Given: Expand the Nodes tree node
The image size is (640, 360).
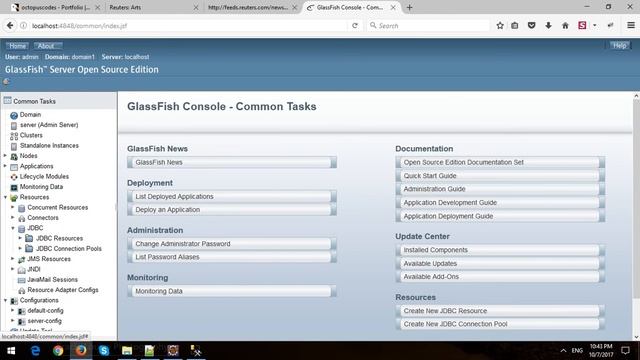Looking at the screenshot, I should 5,156.
